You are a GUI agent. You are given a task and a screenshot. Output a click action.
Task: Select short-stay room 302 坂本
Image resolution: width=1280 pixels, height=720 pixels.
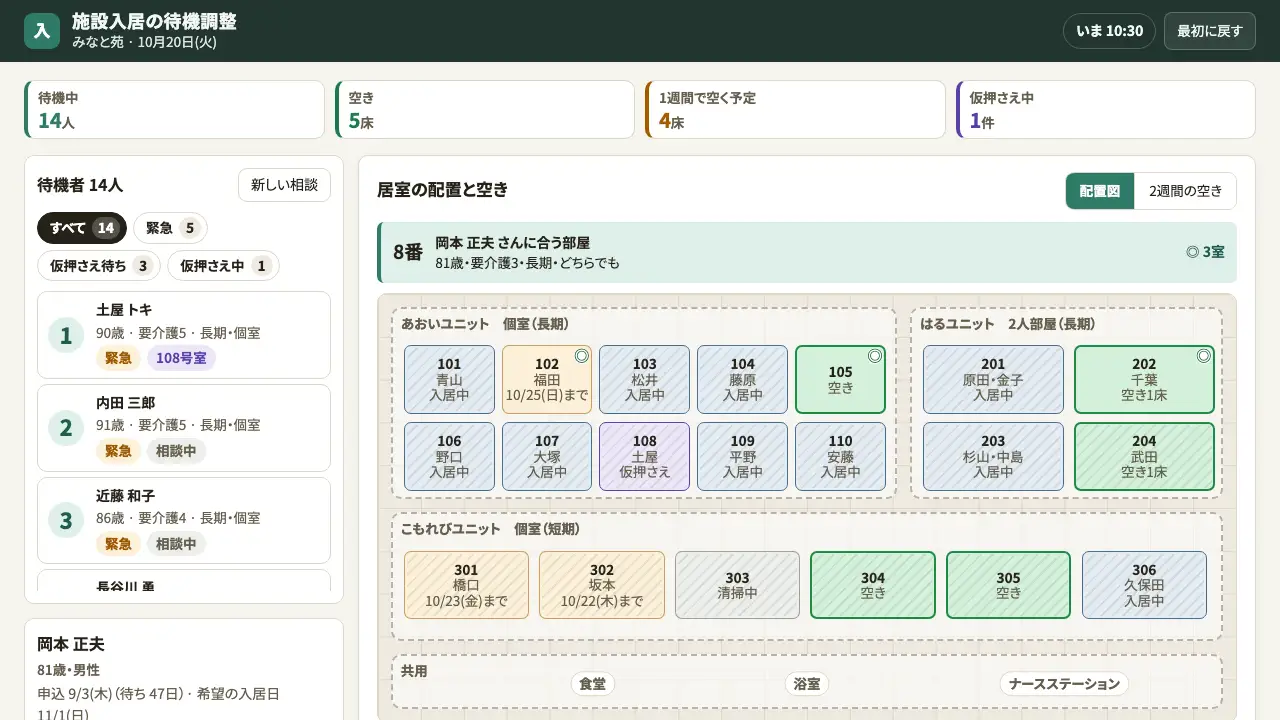pos(602,585)
